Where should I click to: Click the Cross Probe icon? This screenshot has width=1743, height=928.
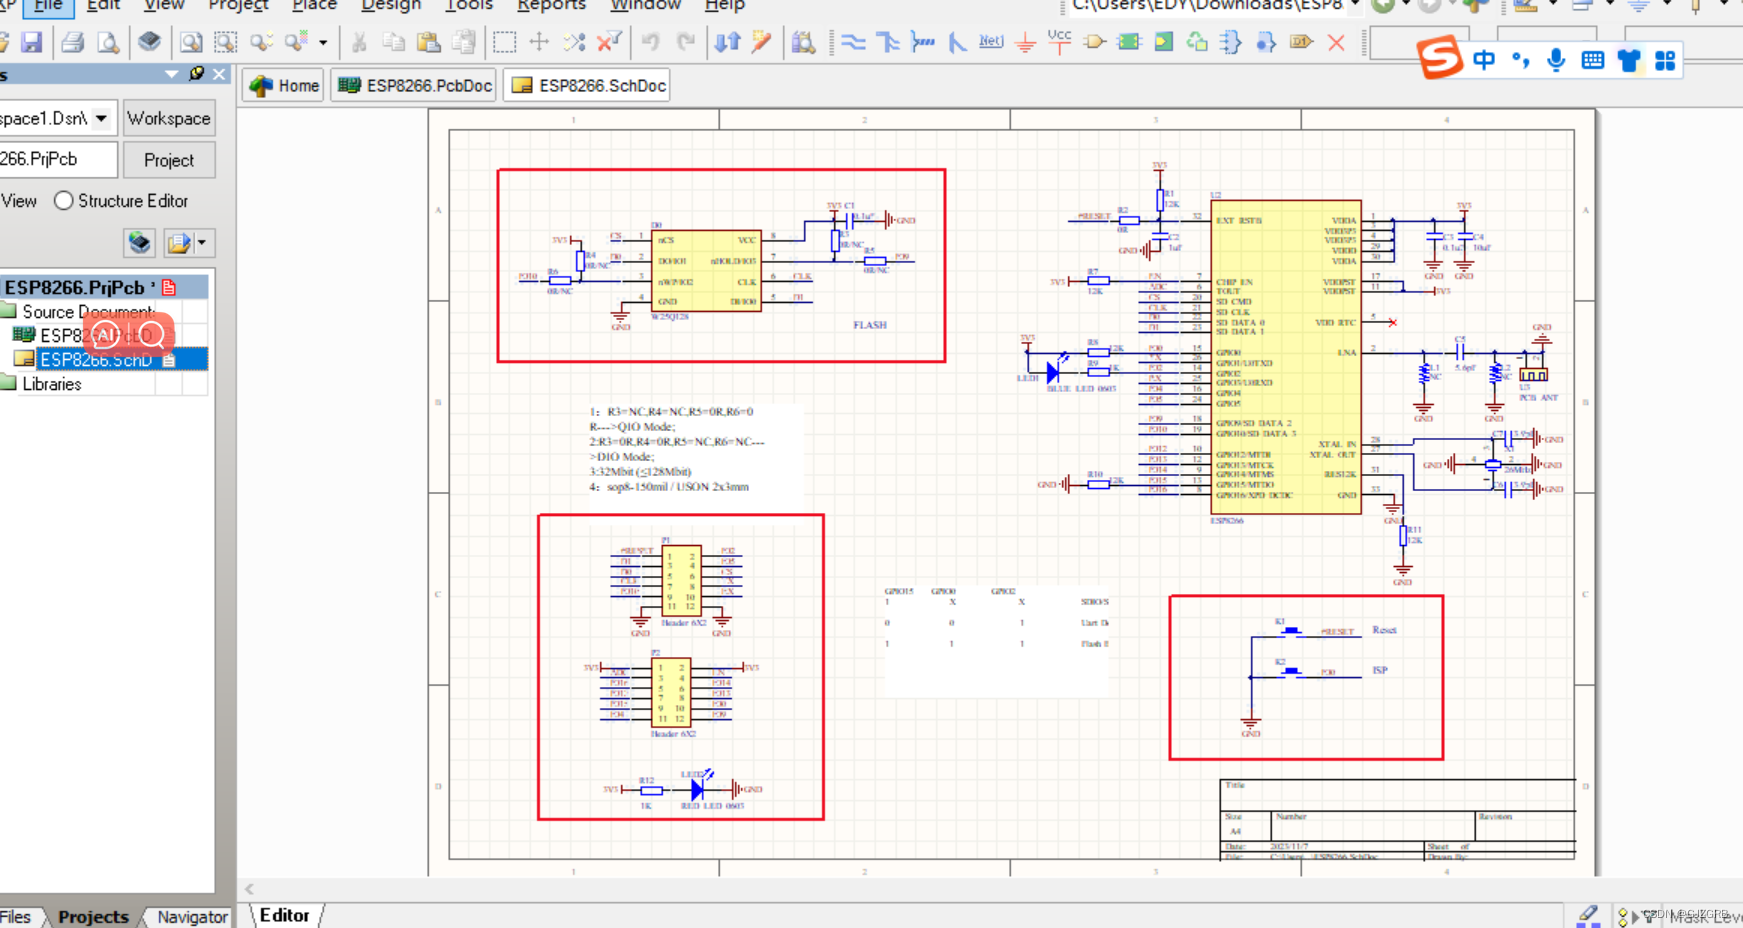tap(762, 42)
